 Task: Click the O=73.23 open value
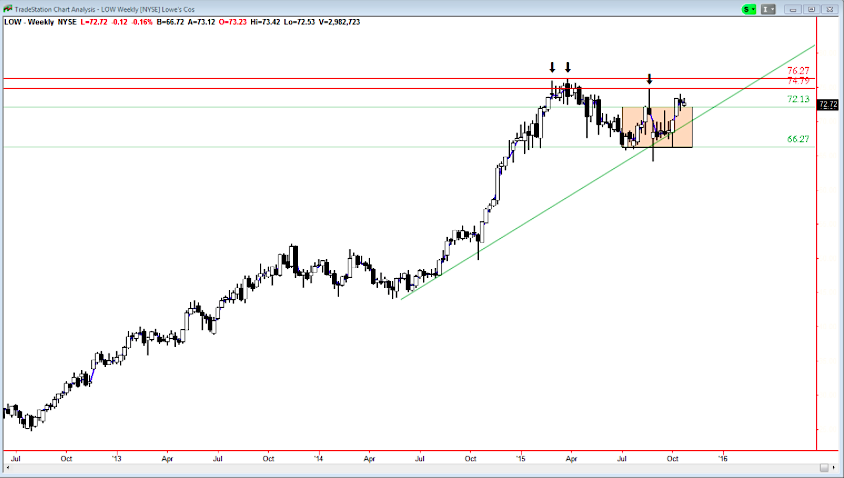tap(233, 22)
